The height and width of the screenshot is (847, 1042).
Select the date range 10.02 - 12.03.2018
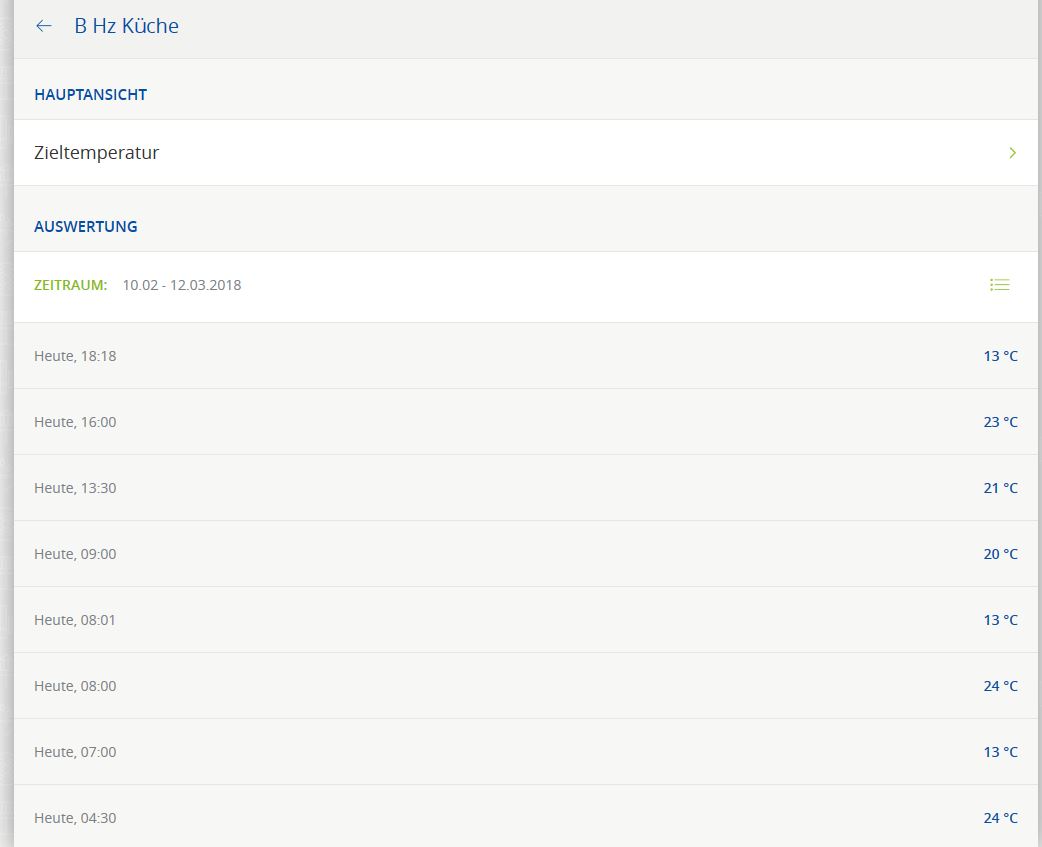click(x=181, y=285)
